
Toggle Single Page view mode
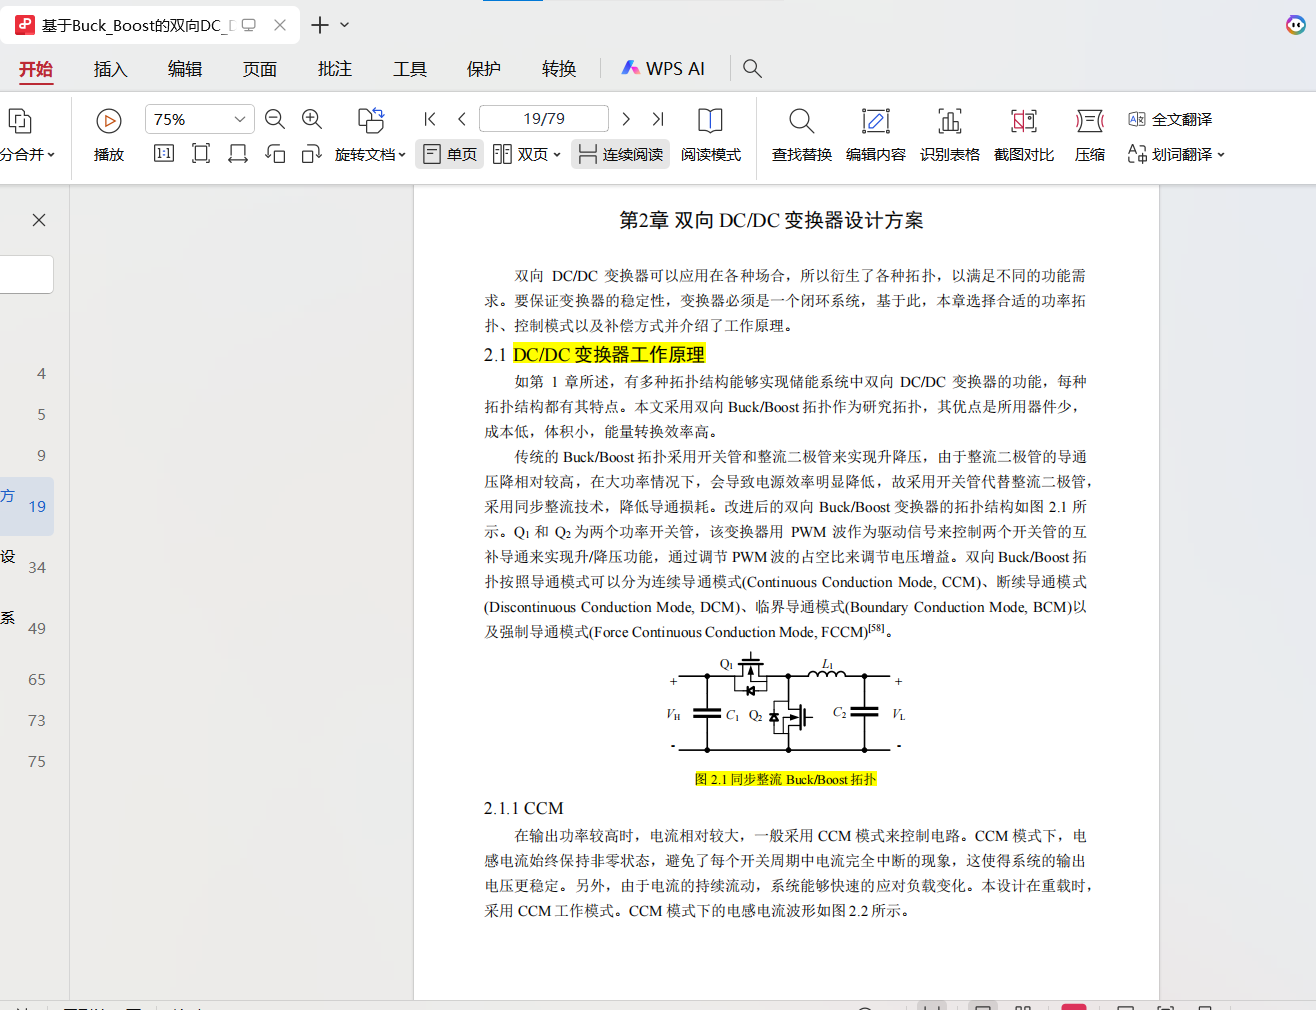[x=450, y=154]
